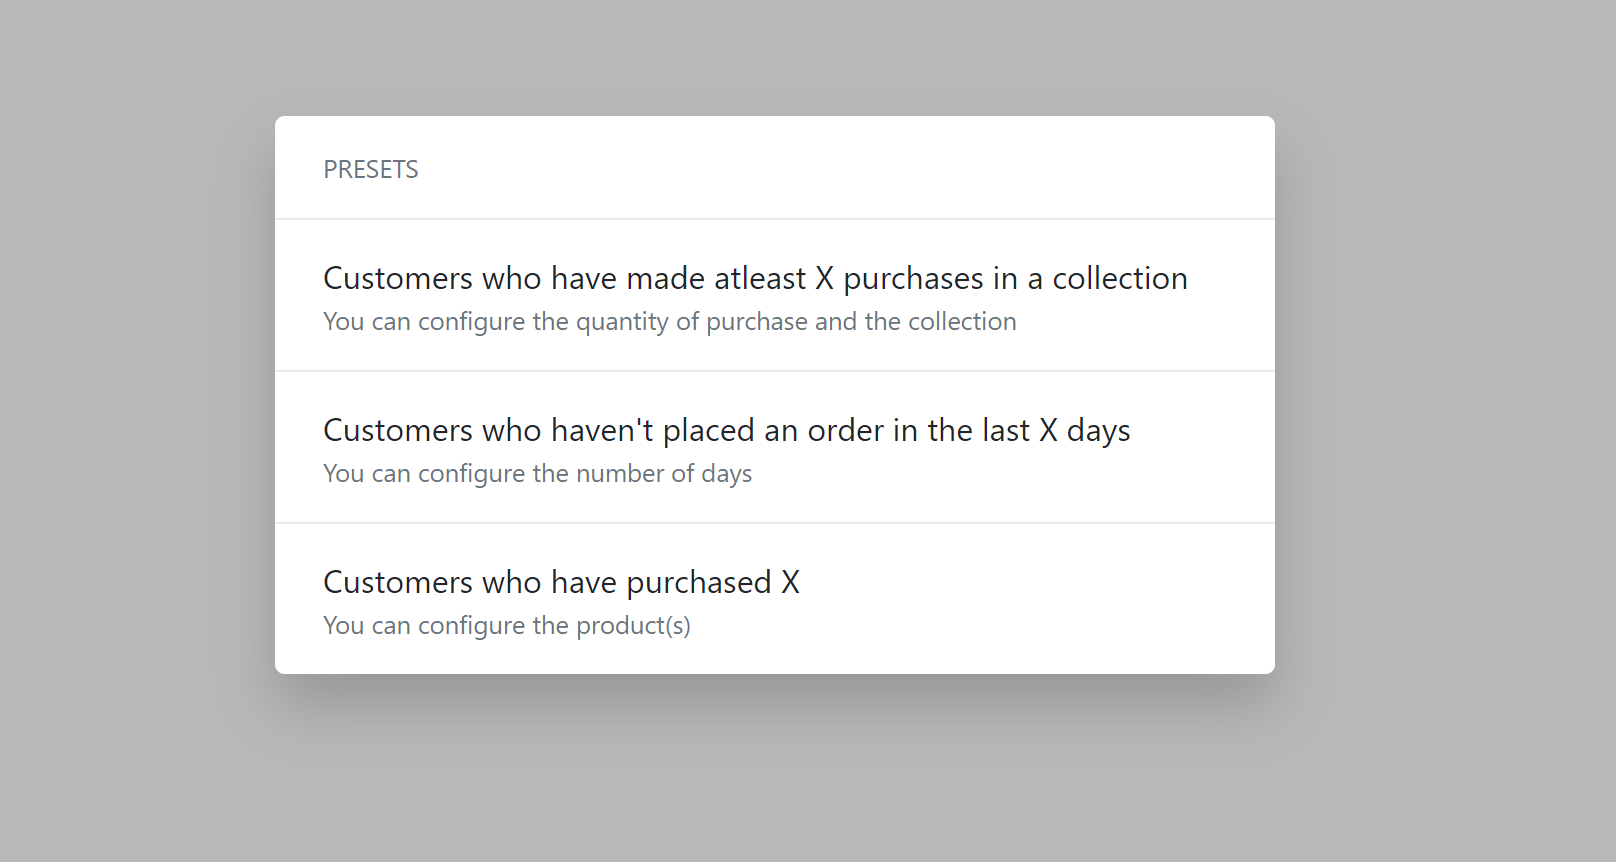1616x862 pixels.
Task: Open the last X days inactive customers preset
Action: pyautogui.click(x=775, y=448)
